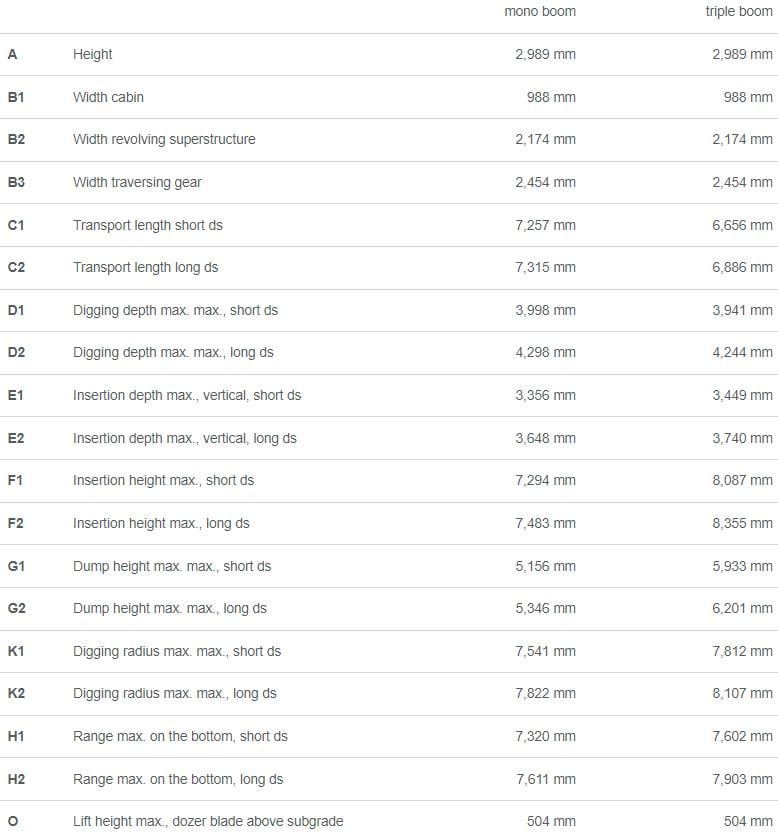The height and width of the screenshot is (835, 778).
Task: Click the B1 Width cabin label
Action: (x=108, y=97)
